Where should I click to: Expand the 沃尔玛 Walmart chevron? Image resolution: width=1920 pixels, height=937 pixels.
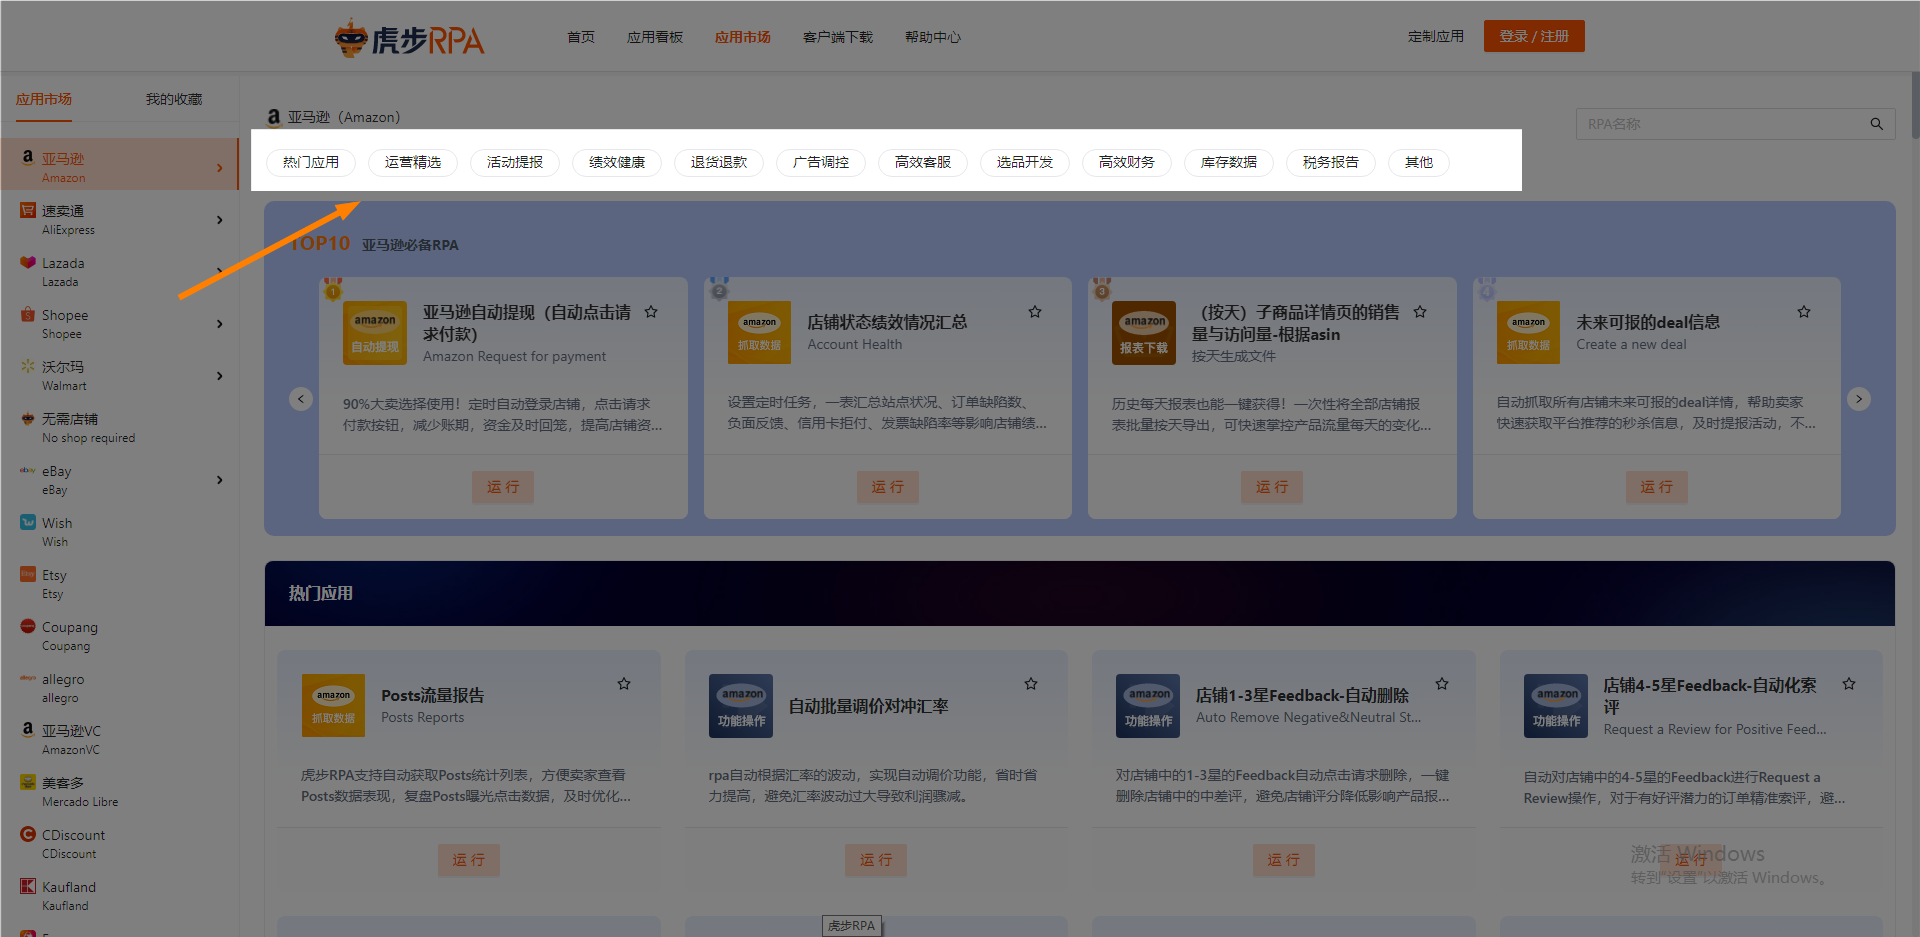tap(220, 376)
